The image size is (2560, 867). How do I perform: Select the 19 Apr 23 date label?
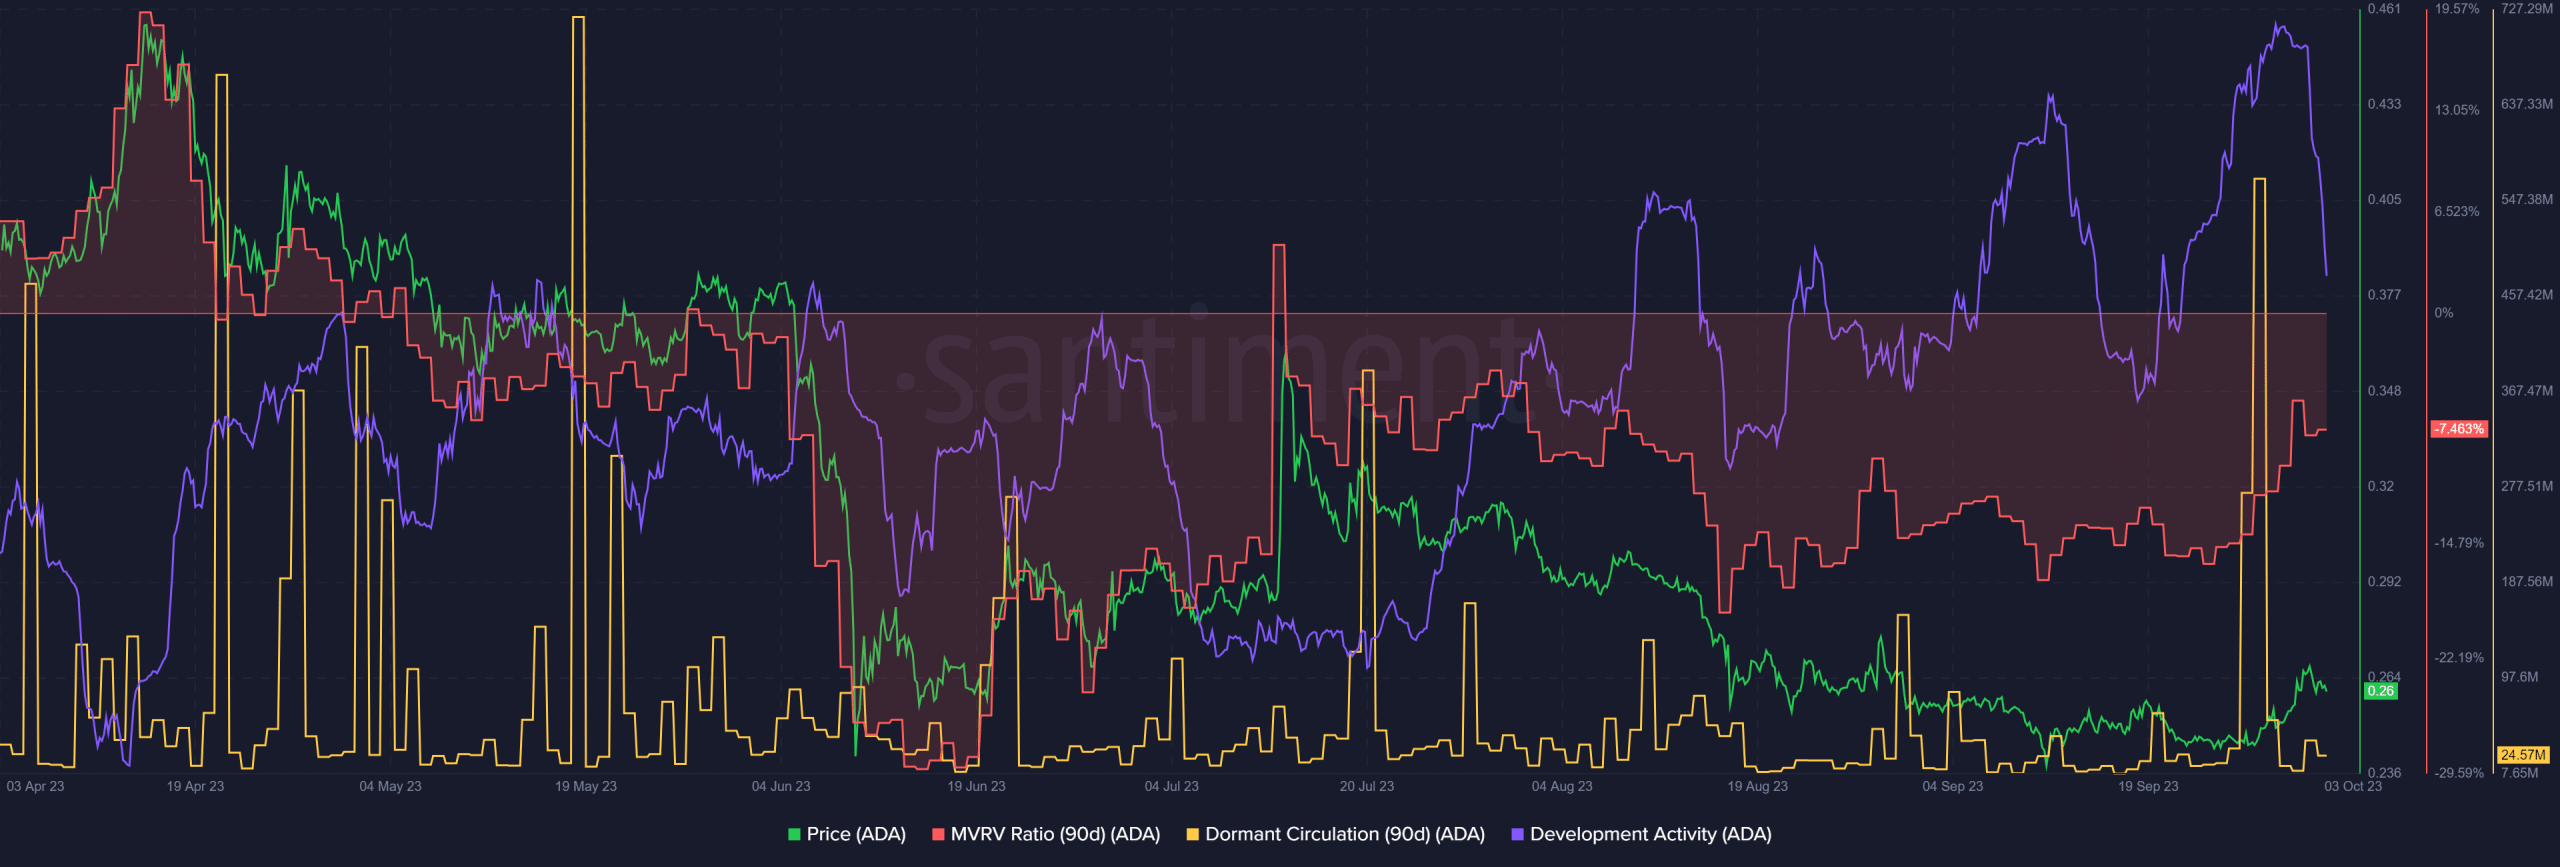195,786
